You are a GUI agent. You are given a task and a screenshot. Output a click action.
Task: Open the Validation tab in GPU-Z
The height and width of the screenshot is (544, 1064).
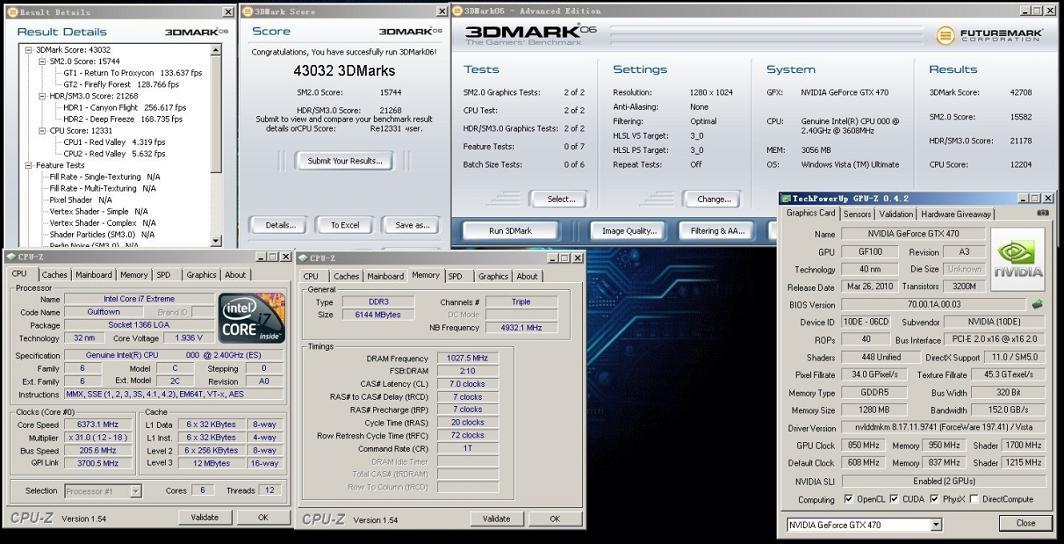896,214
